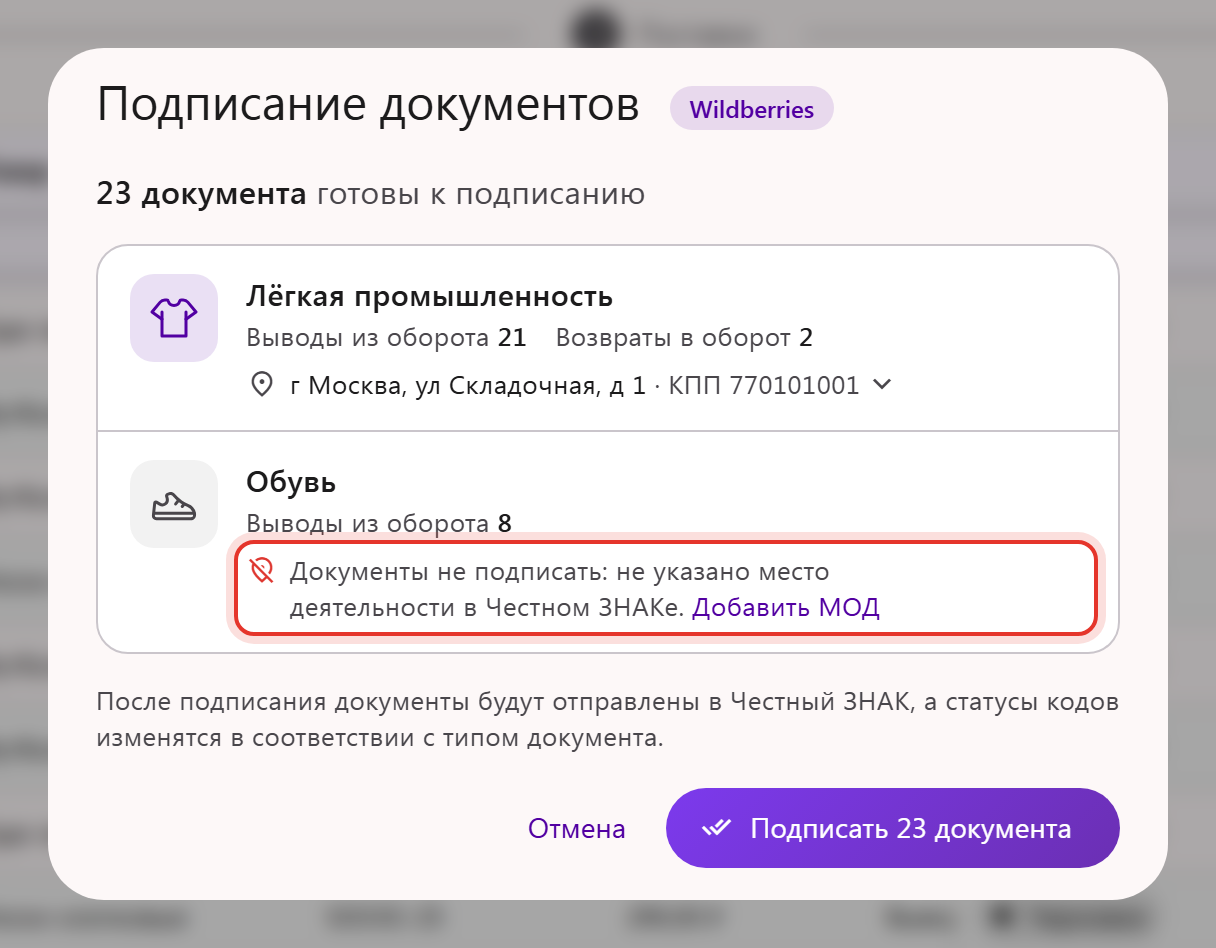Select the Лёгкая промышленность heading
Viewport: 1216px width, 948px height.
click(429, 297)
